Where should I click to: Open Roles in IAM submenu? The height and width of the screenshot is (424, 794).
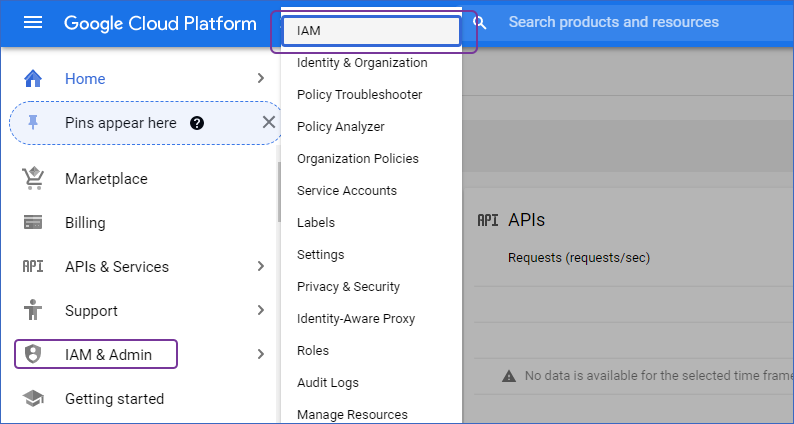(313, 351)
